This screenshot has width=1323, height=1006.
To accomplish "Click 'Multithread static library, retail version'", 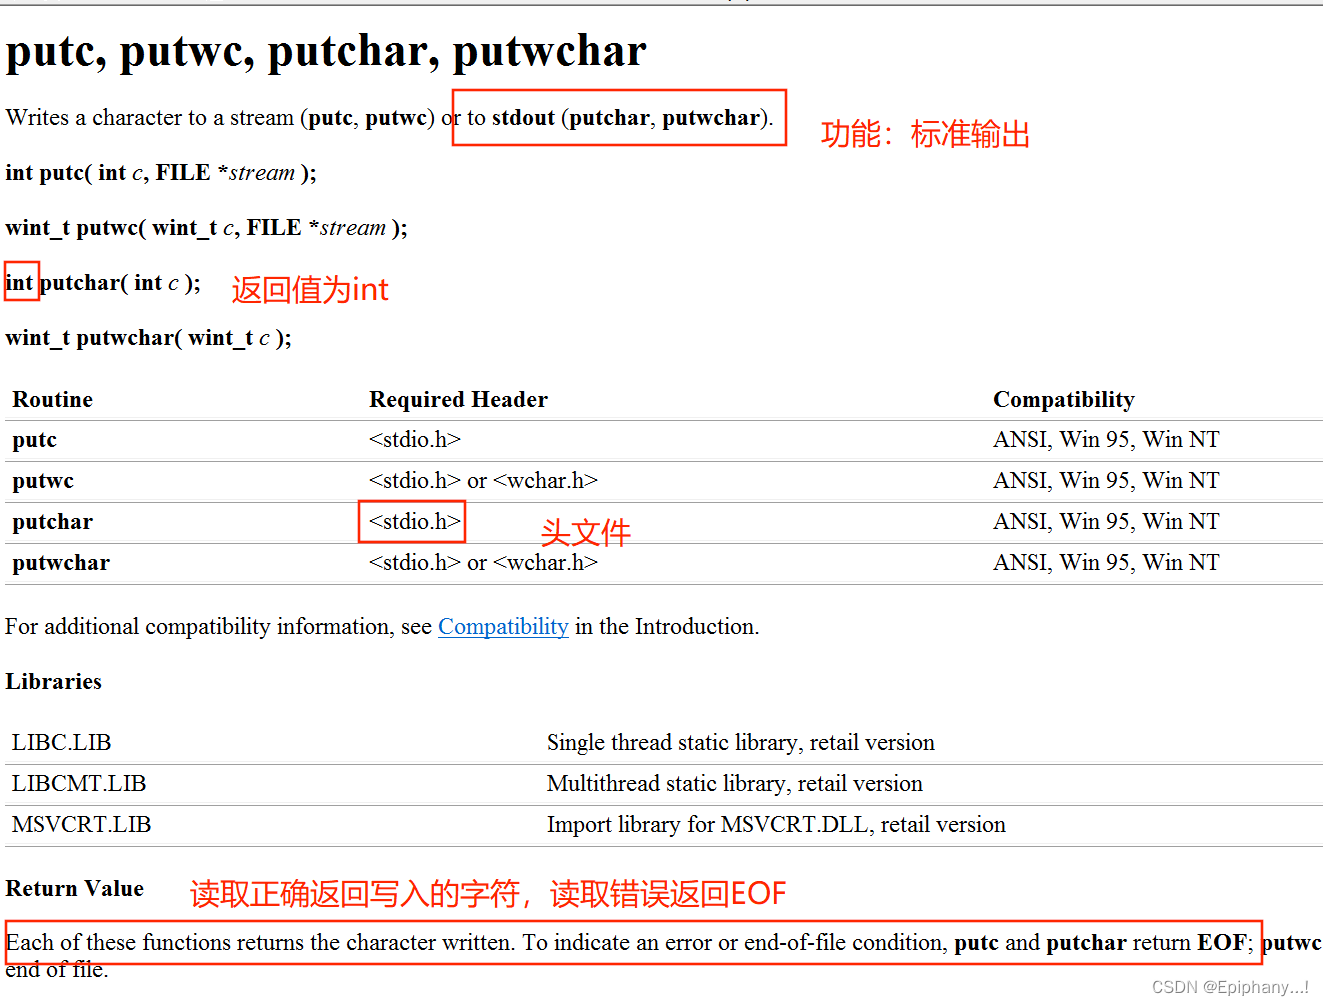I will [735, 784].
